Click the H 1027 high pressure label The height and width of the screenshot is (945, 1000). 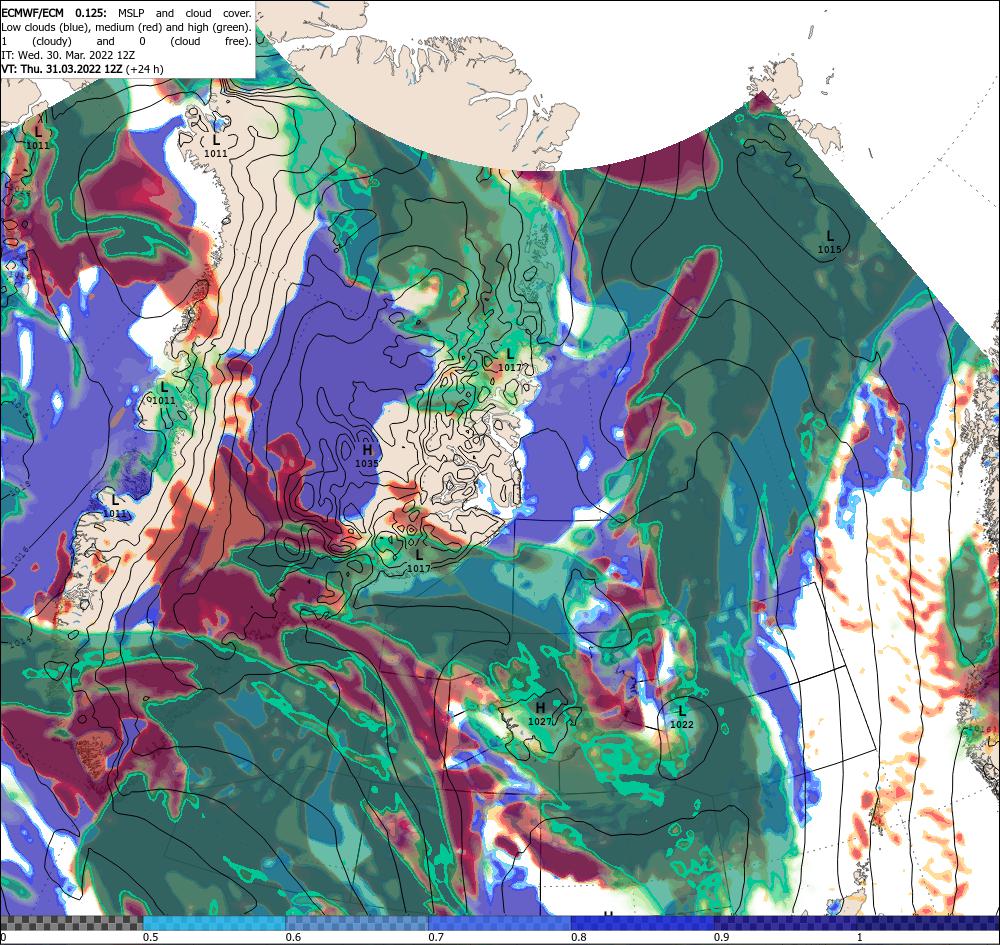(x=540, y=714)
